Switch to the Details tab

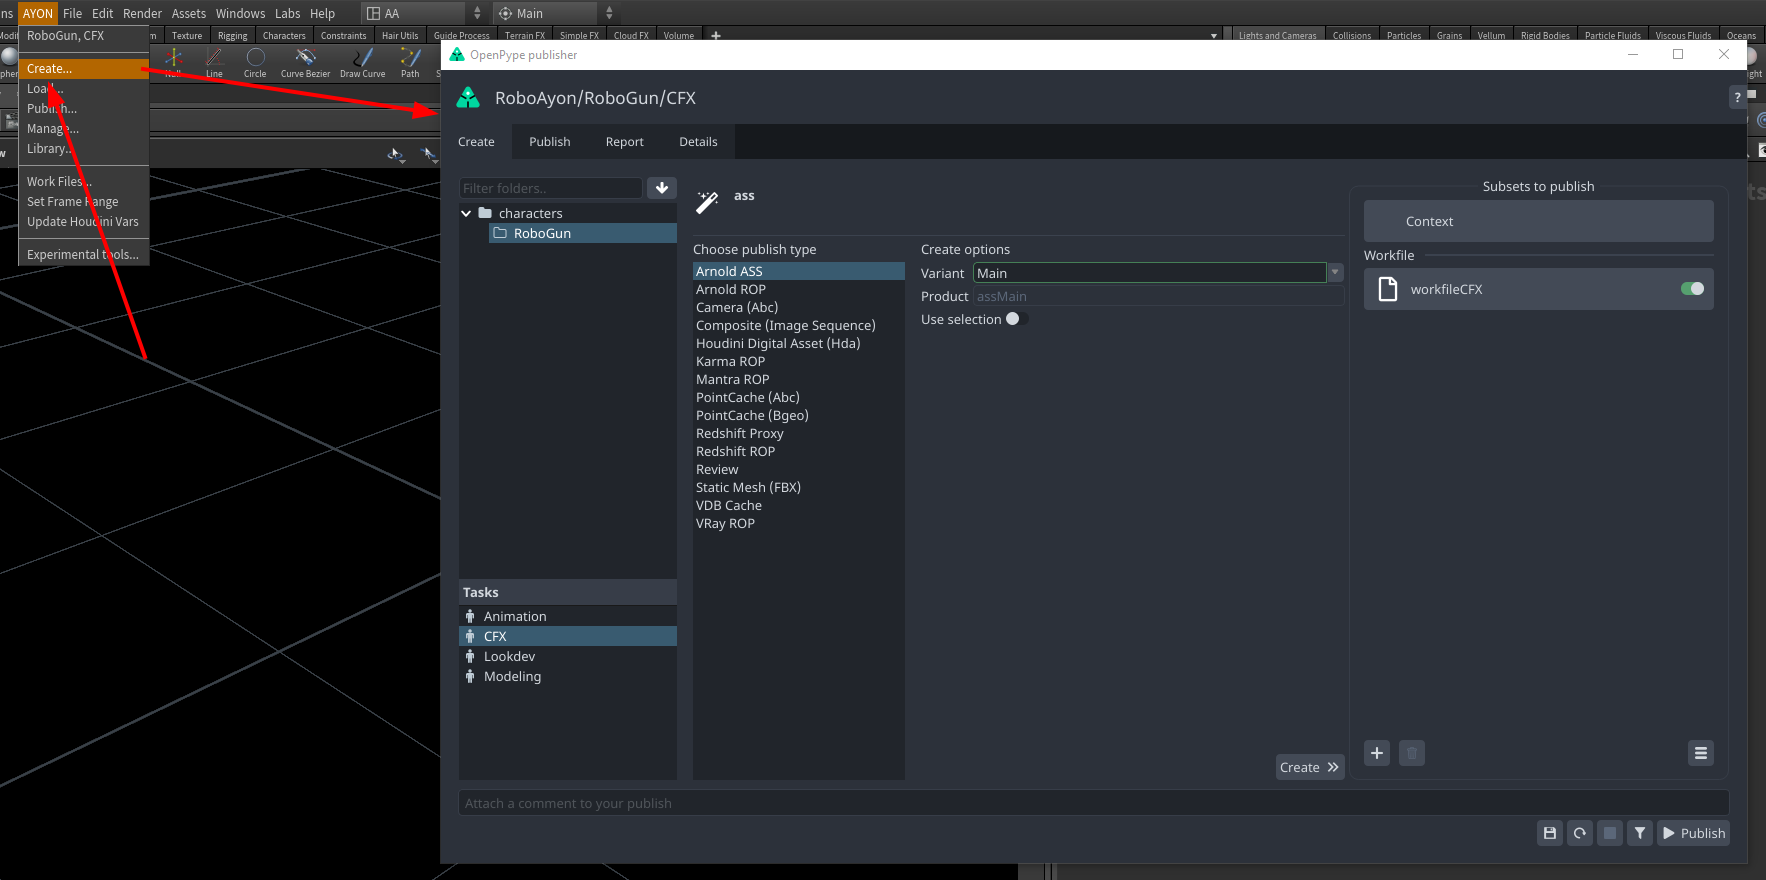pyautogui.click(x=698, y=141)
